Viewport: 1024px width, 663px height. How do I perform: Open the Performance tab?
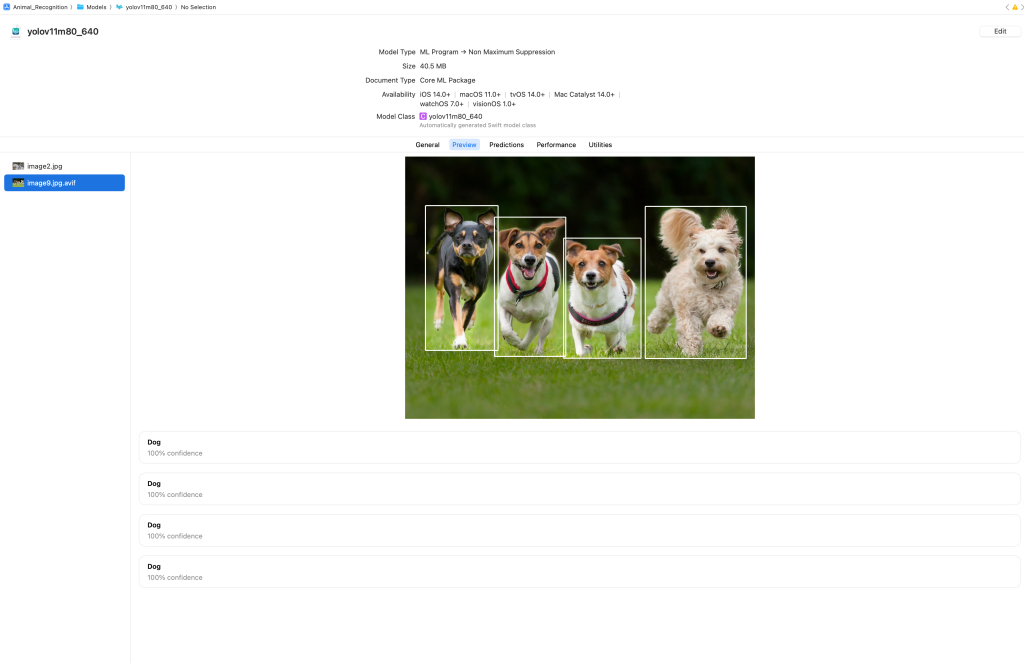click(556, 145)
